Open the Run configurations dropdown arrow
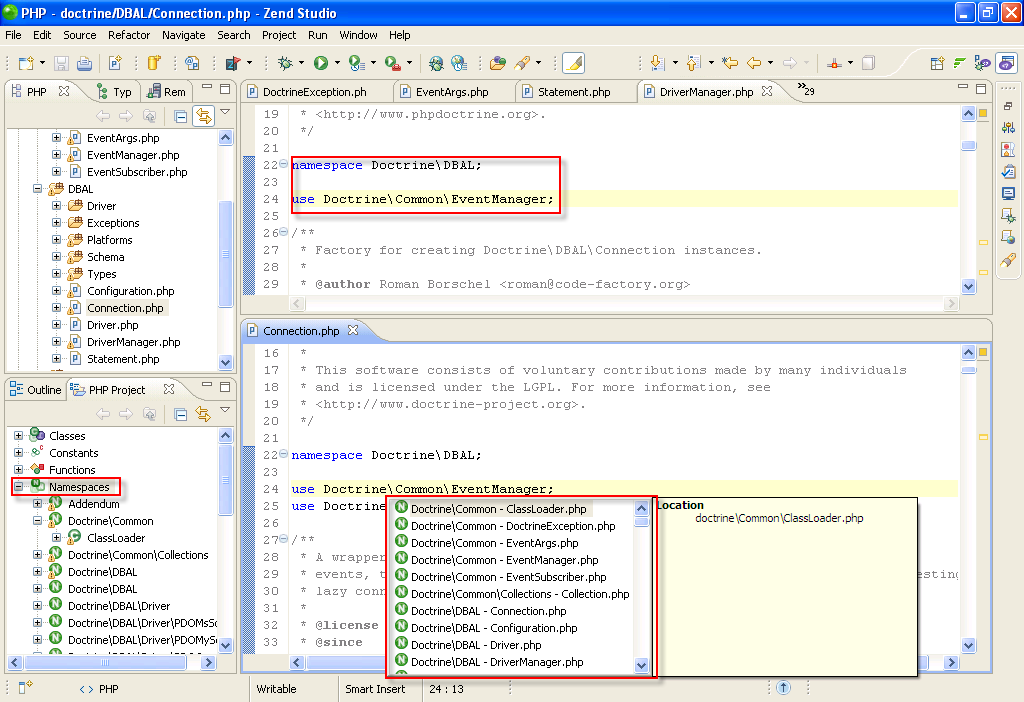1024x702 pixels. [x=337, y=63]
